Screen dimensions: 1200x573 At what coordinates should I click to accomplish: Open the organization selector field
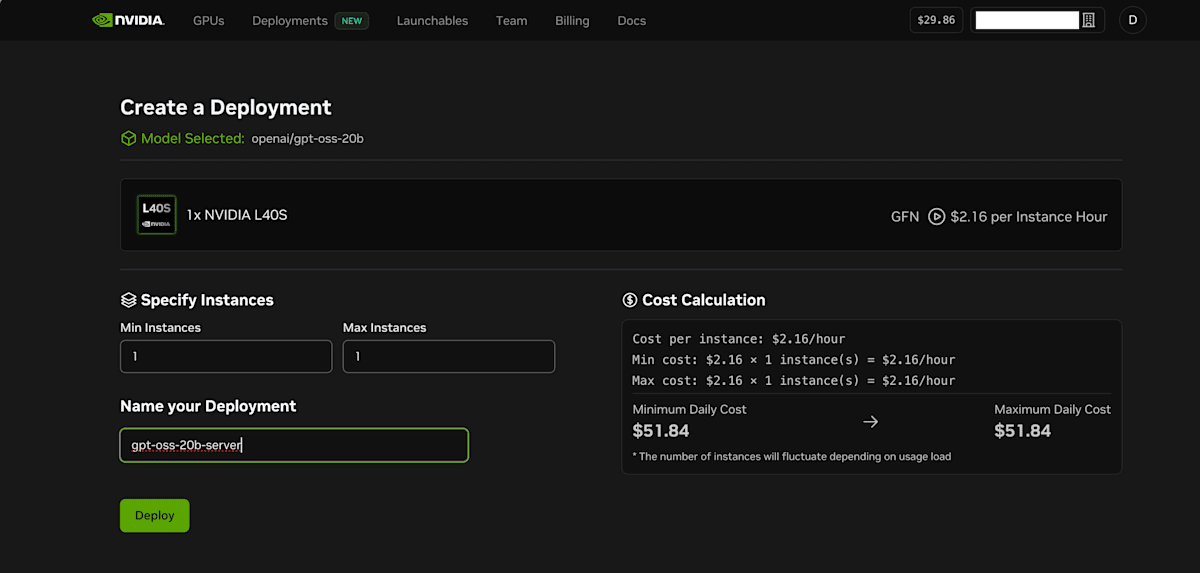1038,20
